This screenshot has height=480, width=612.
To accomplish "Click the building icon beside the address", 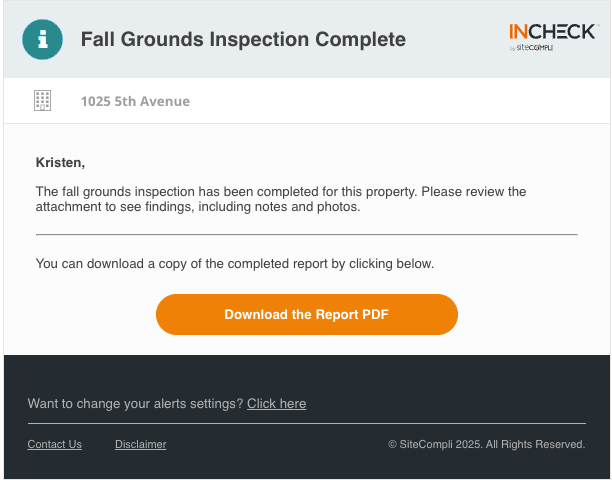I will coord(43,101).
